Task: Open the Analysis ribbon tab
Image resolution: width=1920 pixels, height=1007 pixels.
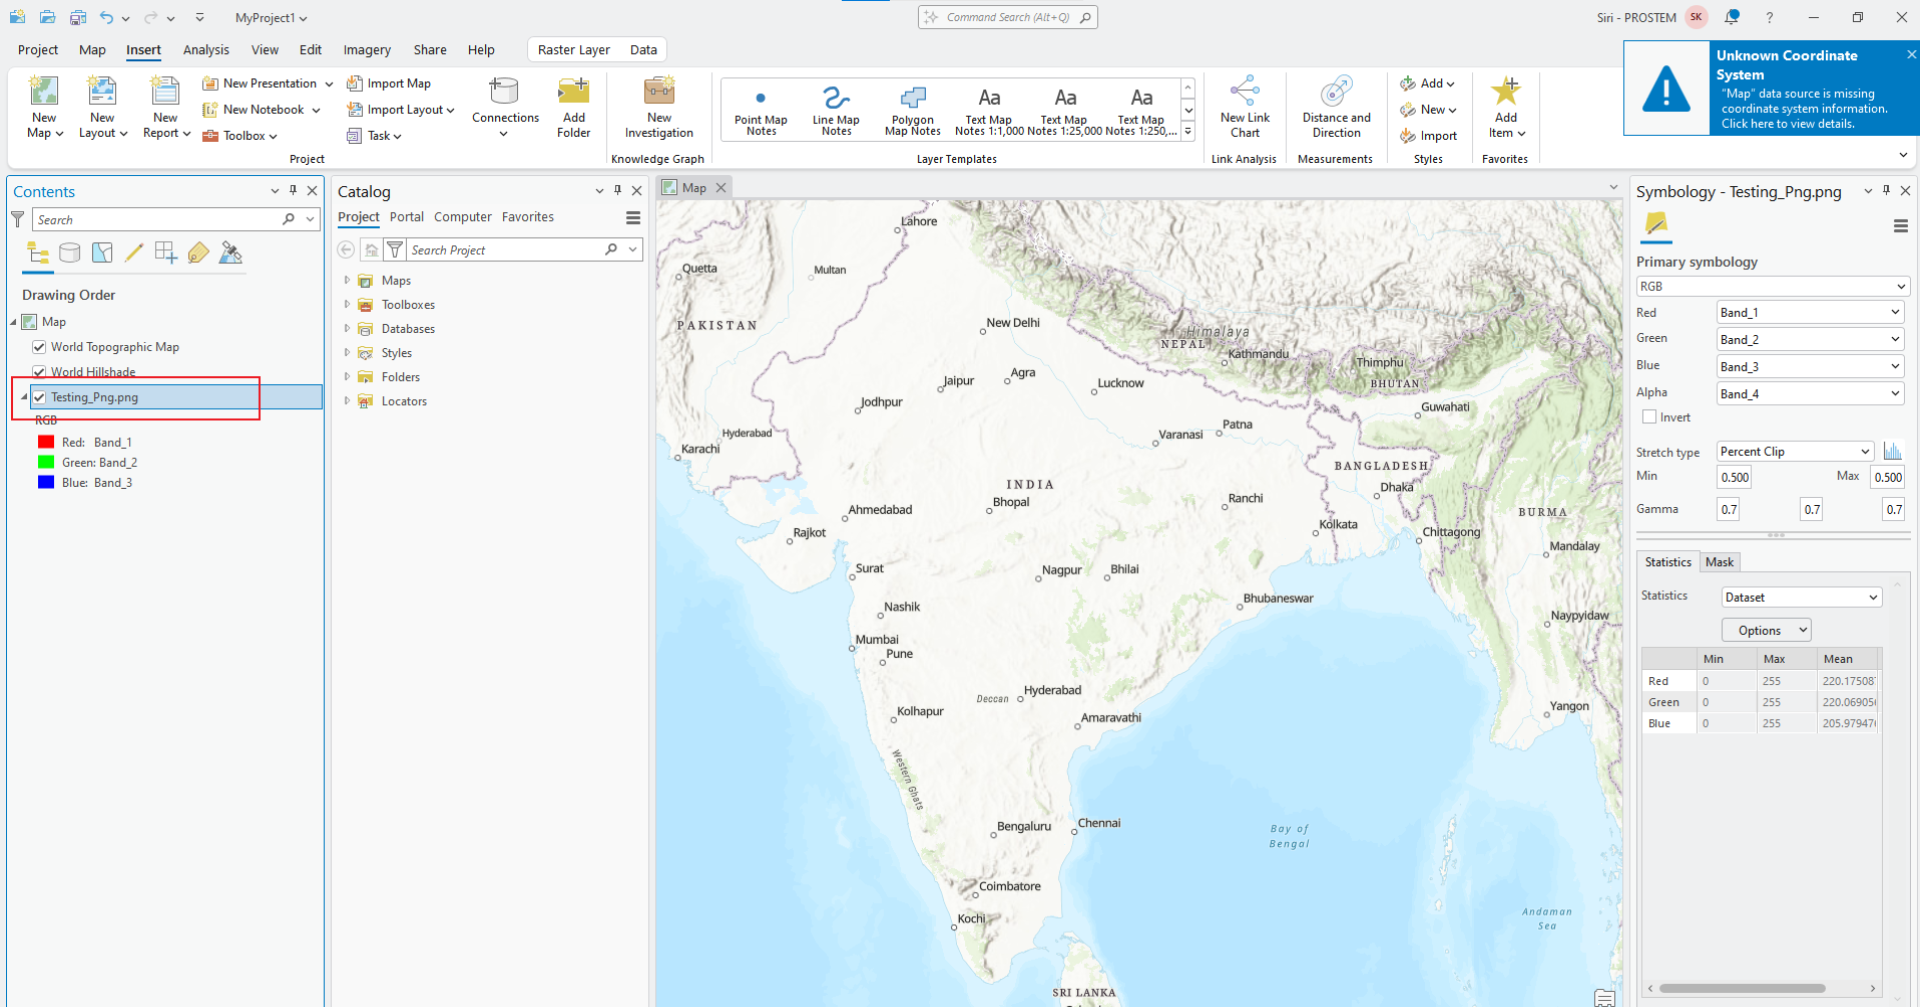Action: 206,50
